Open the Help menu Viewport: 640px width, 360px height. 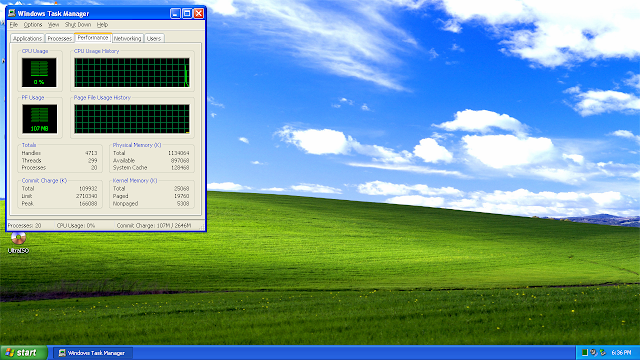point(102,25)
